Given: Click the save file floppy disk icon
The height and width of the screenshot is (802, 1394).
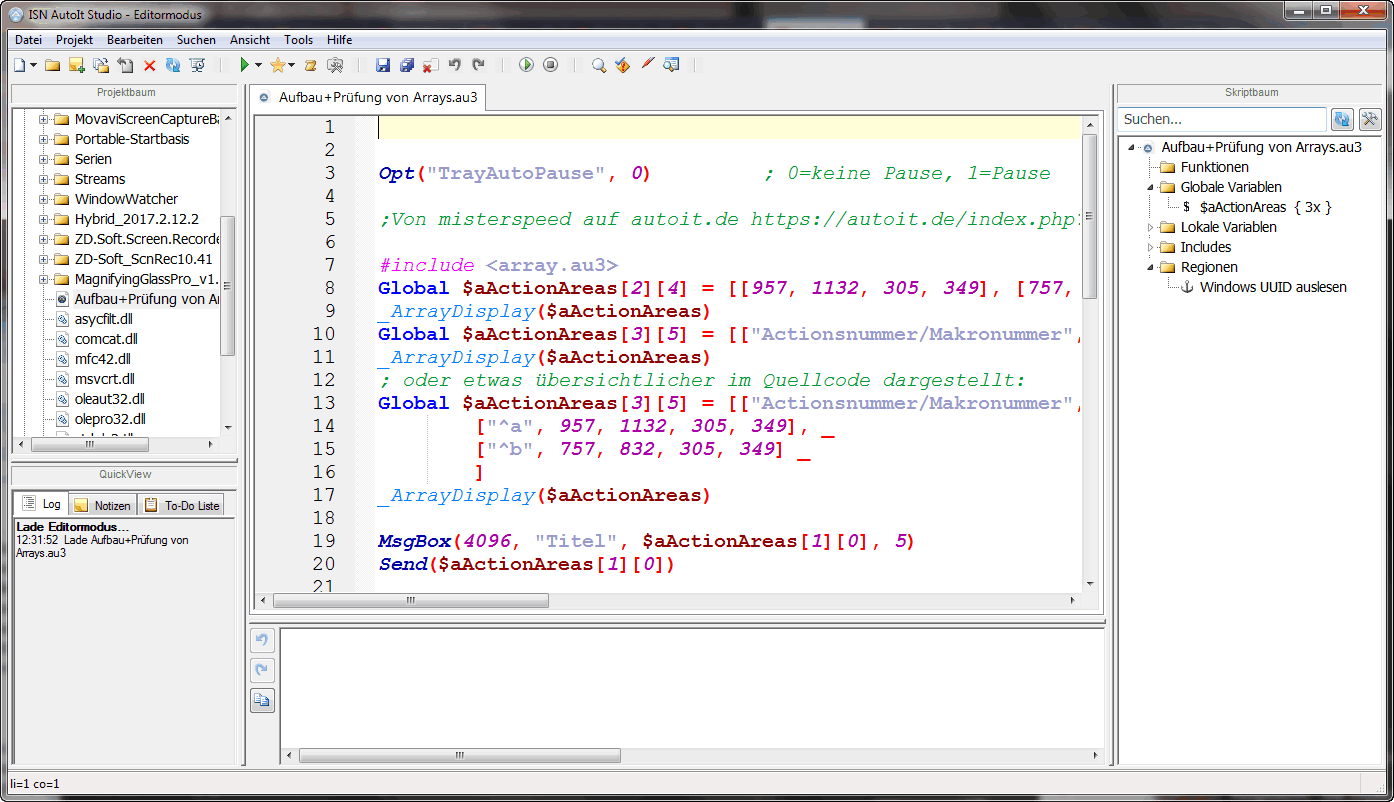Looking at the screenshot, I should tap(382, 65).
